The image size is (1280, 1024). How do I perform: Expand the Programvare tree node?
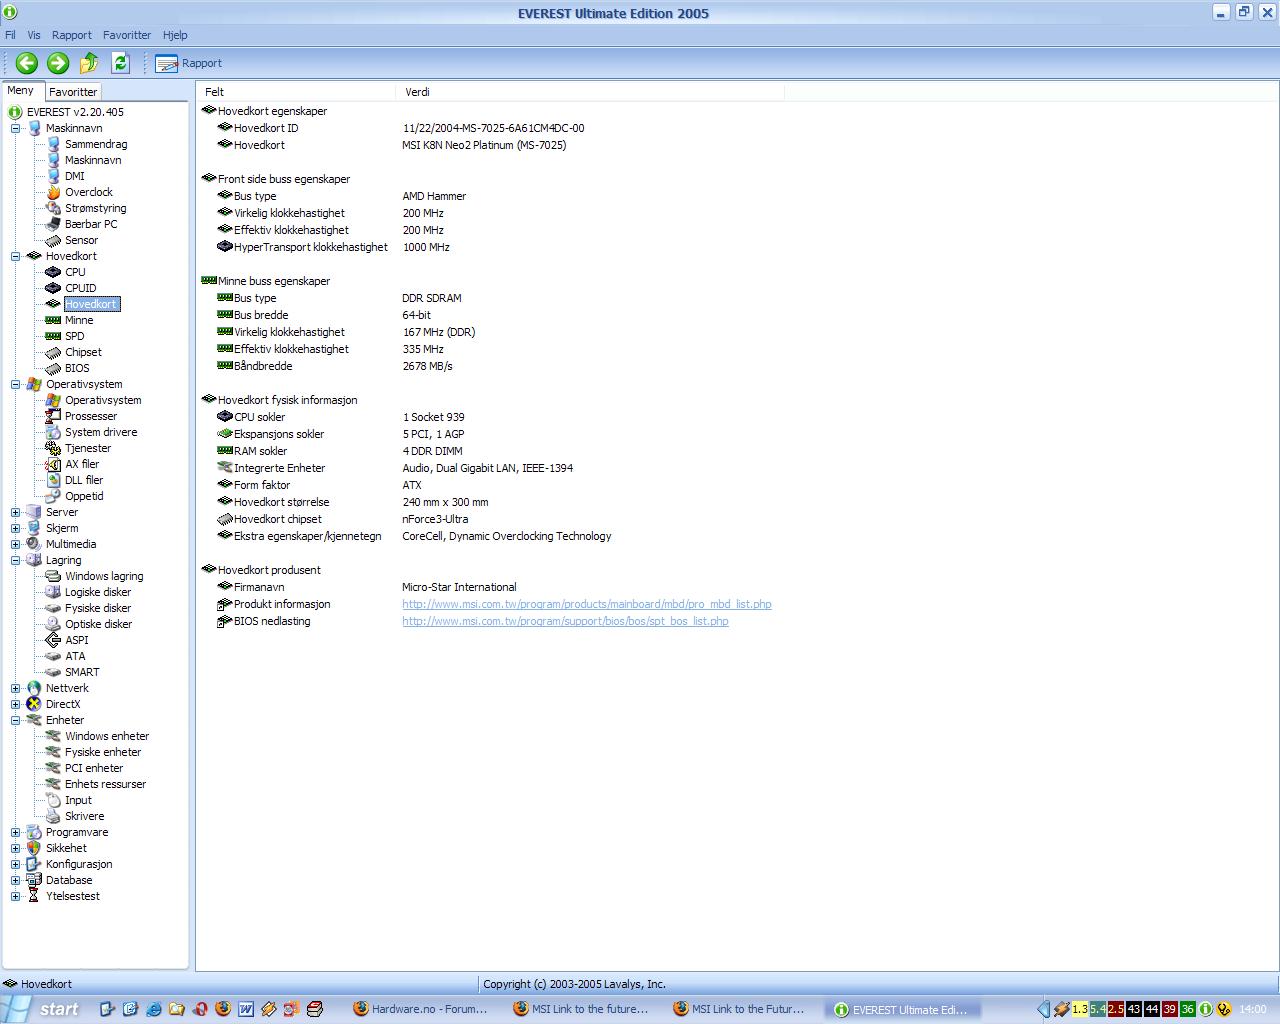(x=16, y=832)
